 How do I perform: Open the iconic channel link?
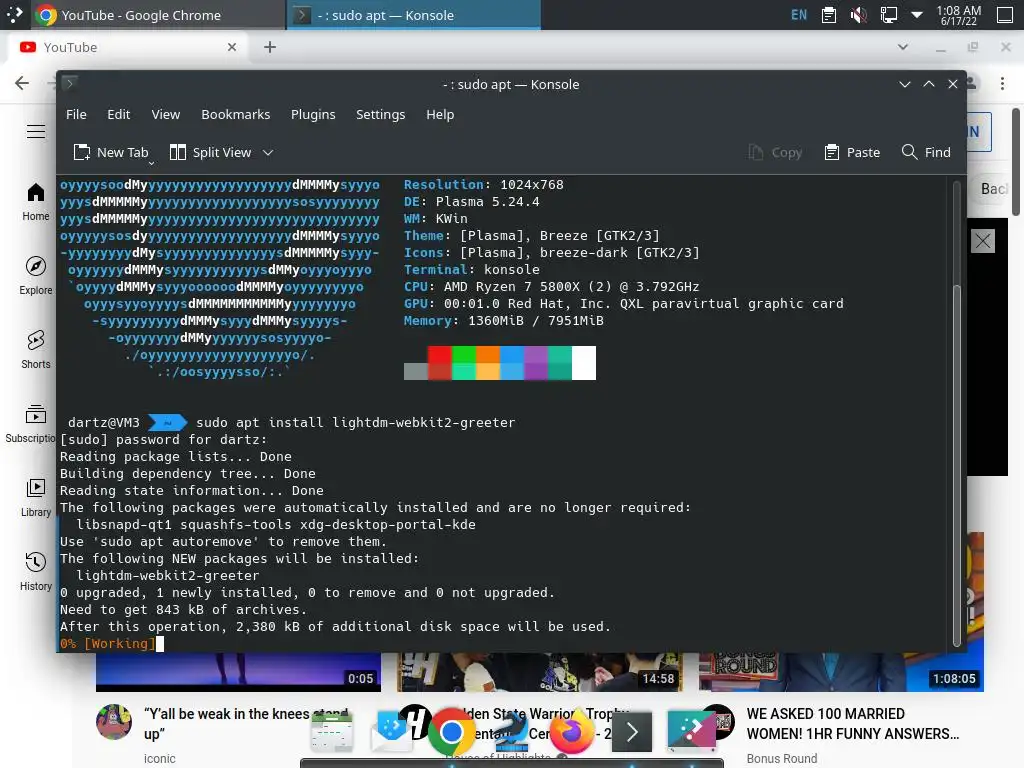coord(160,758)
